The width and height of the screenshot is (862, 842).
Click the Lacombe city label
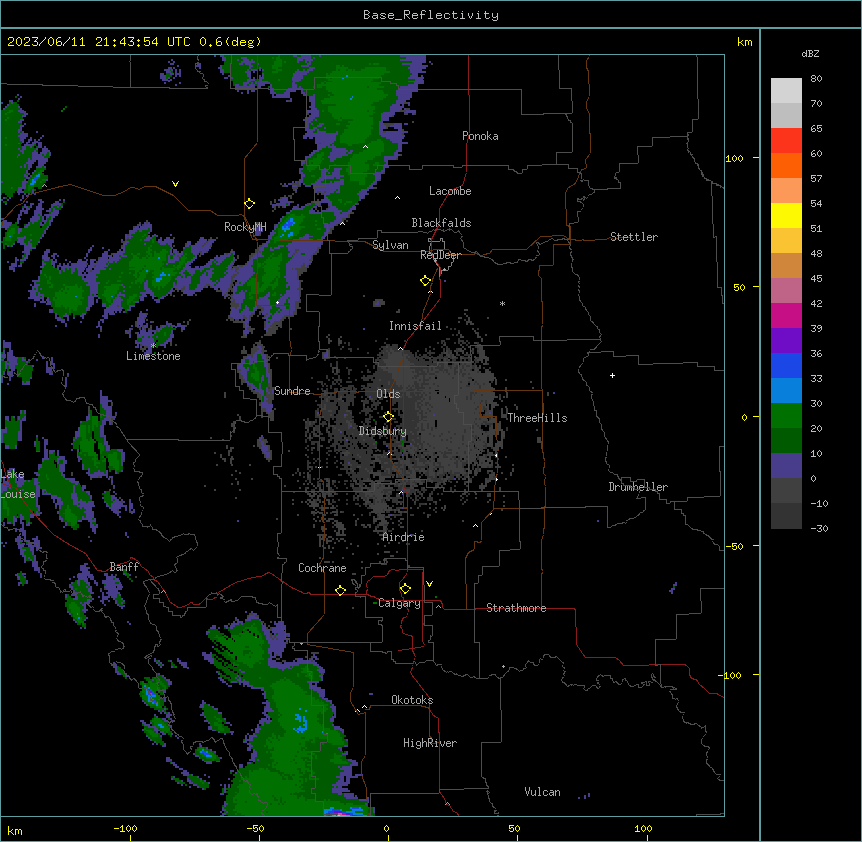point(450,191)
